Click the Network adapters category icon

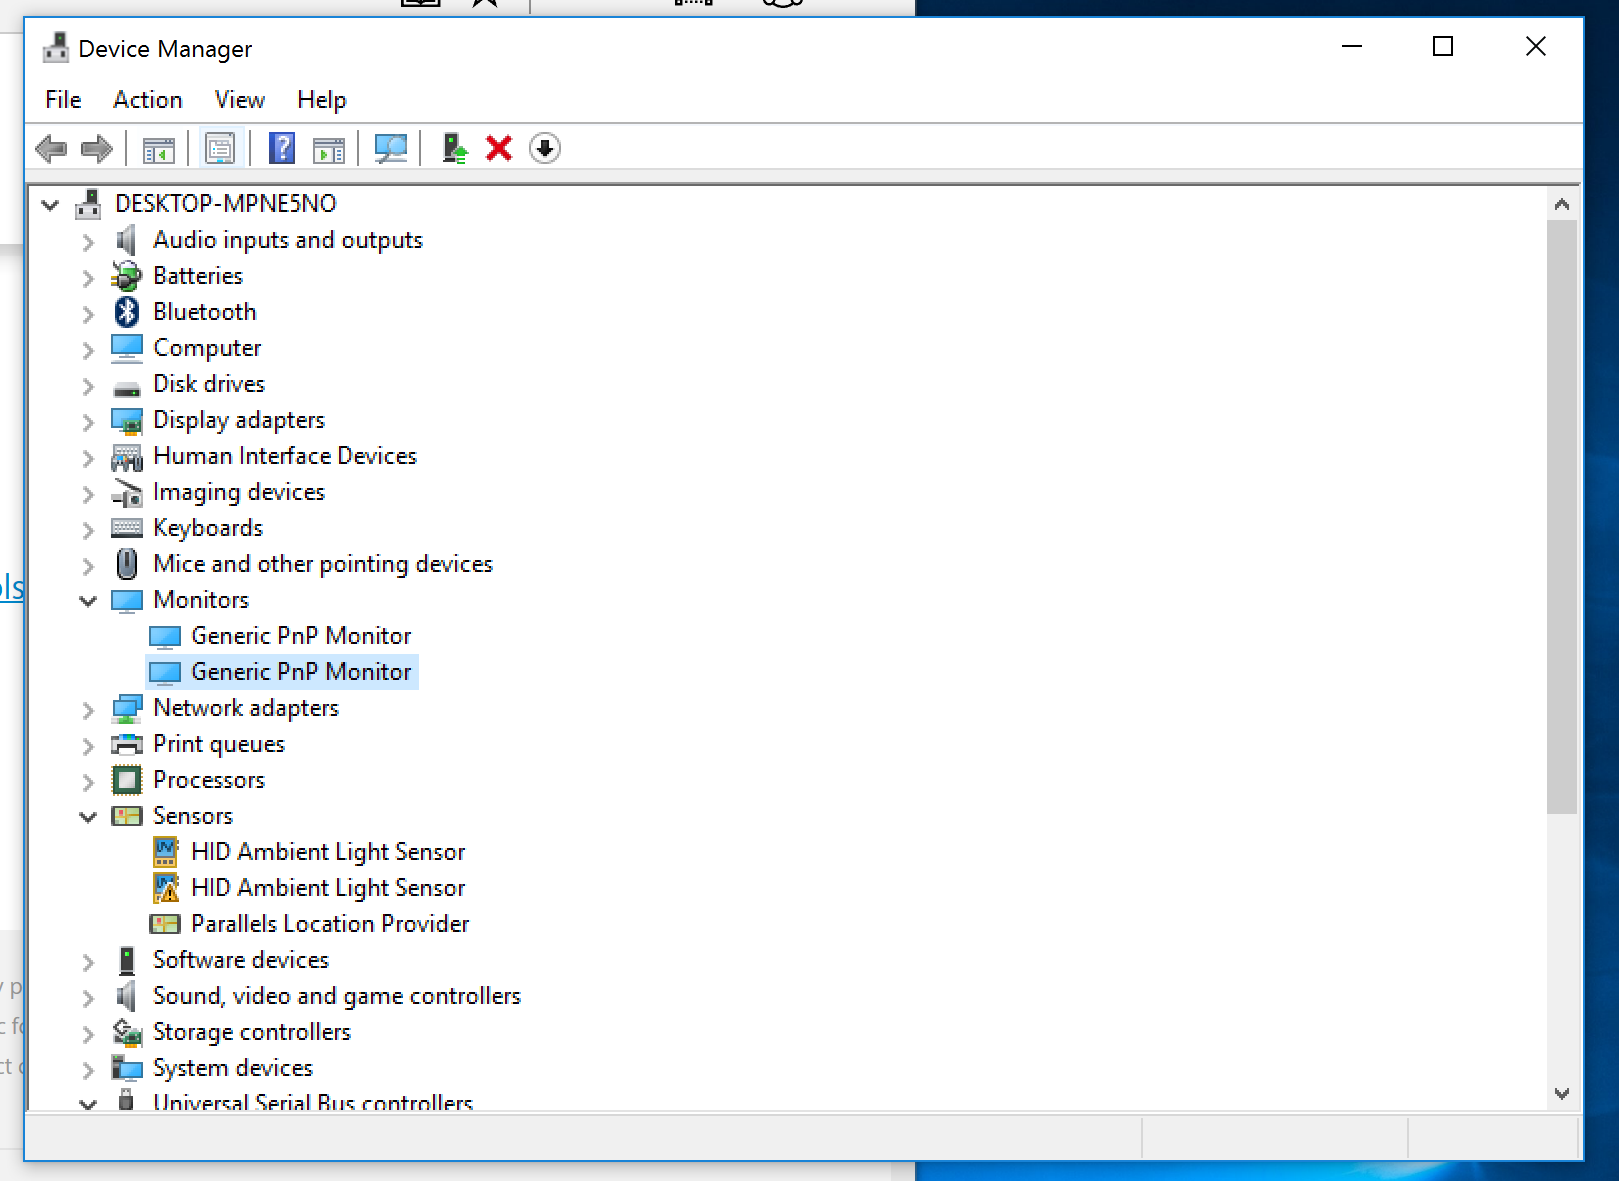[x=127, y=709]
